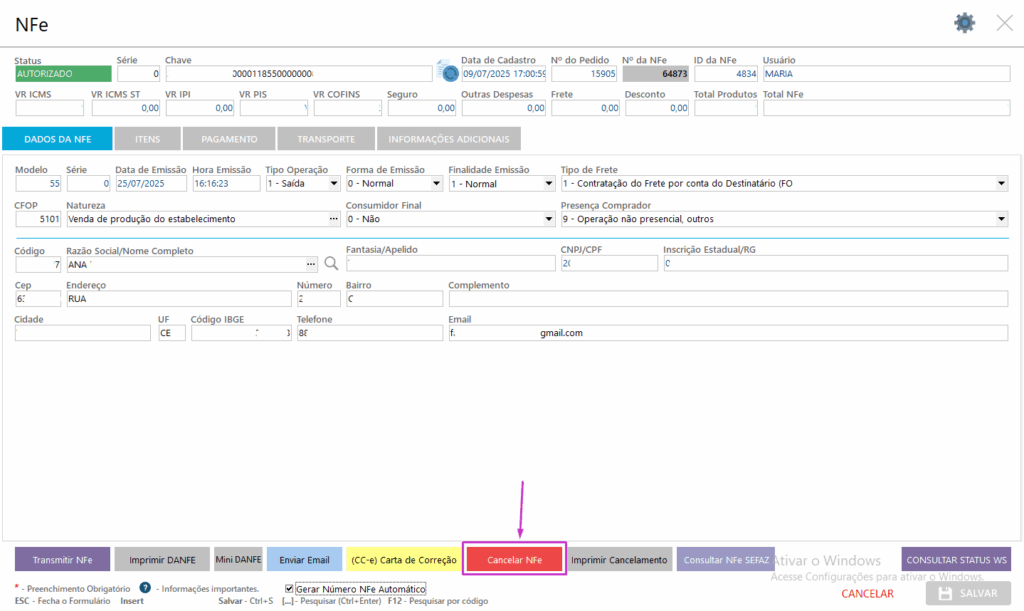Open the PAGAMENTO tab
The height and width of the screenshot is (611, 1024).
click(x=229, y=139)
